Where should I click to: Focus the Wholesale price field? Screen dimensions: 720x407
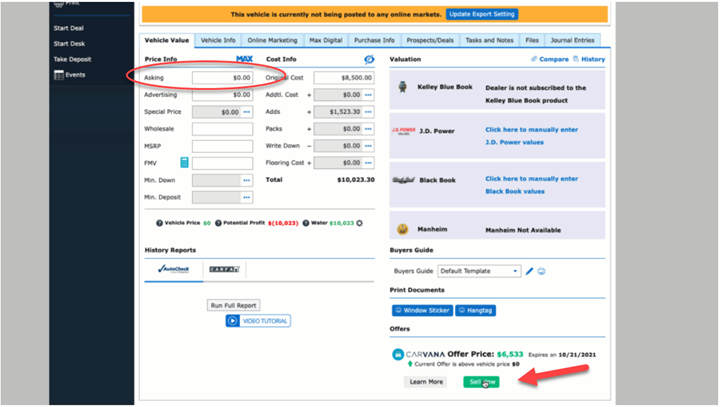click(x=222, y=129)
